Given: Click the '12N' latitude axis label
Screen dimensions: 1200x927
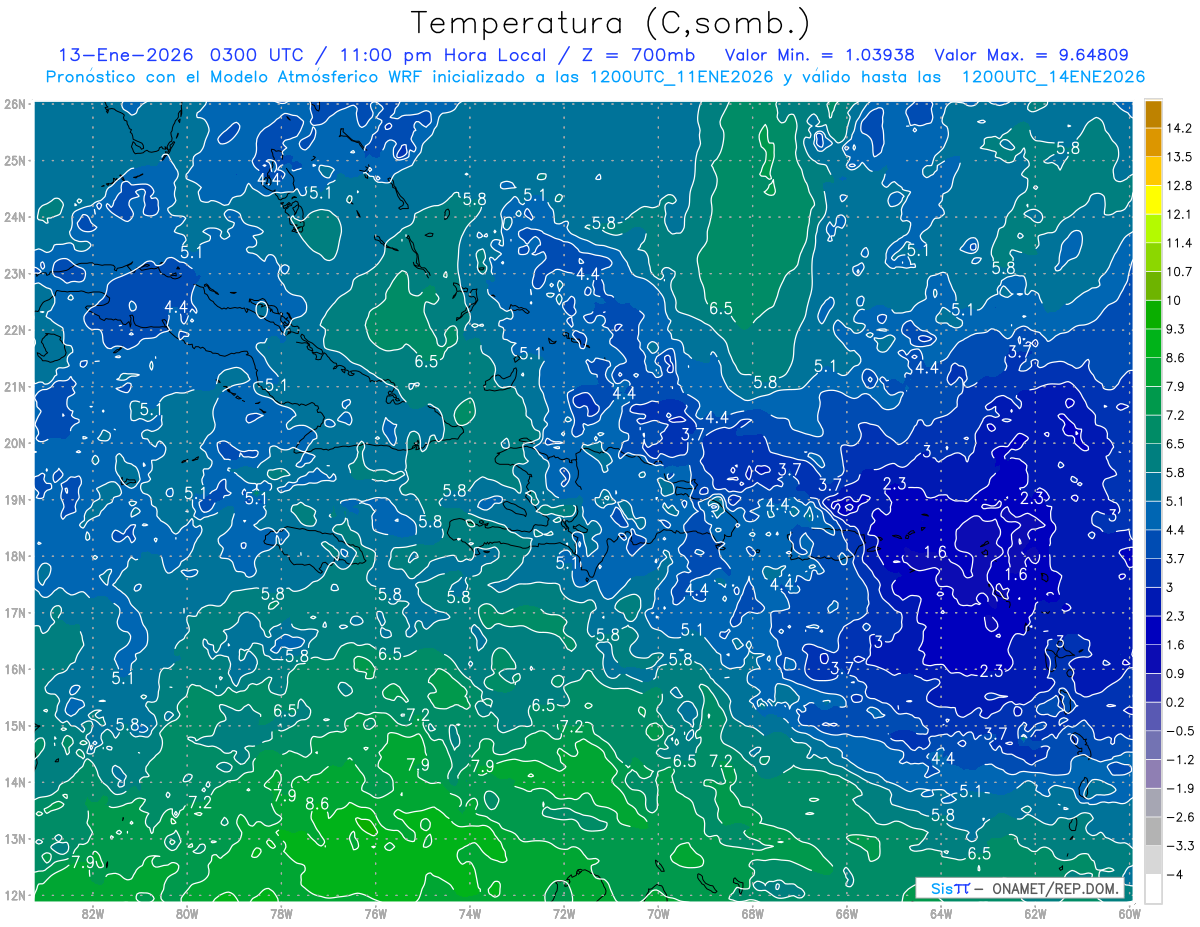Looking at the screenshot, I should coord(15,895).
